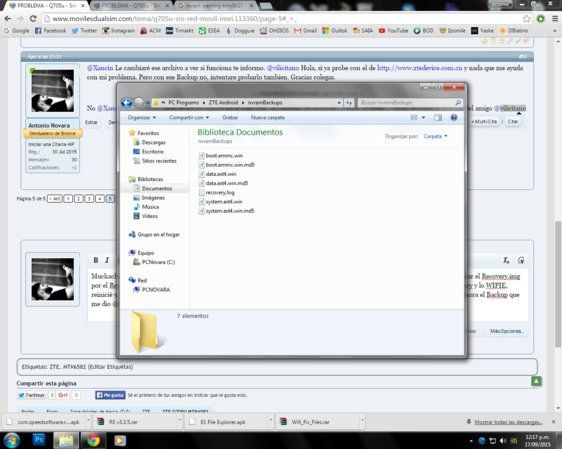Click the ztedevice.com.cn link in the post
The image size is (562, 449).
click(419, 68)
